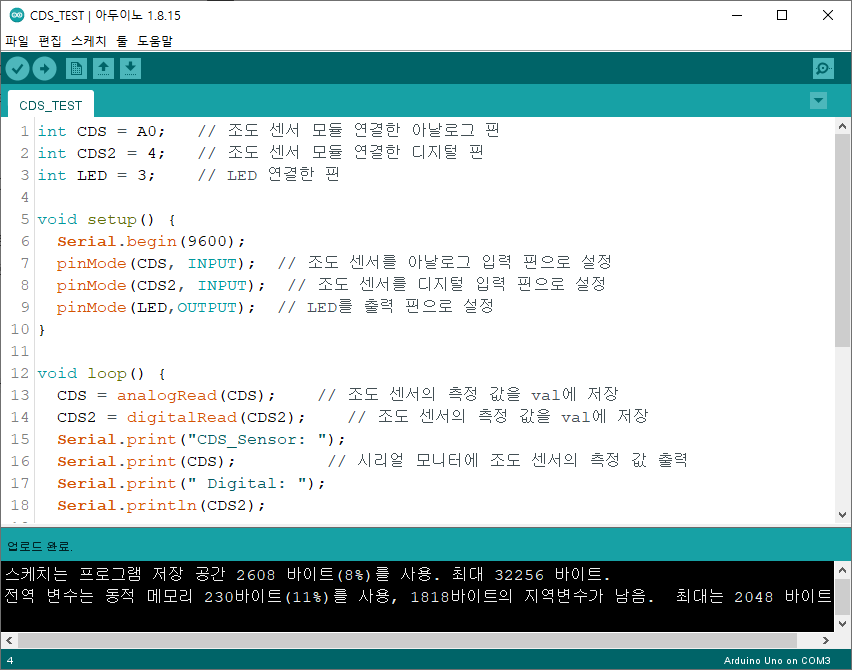Click "Serial.print(CDS);" on line 16

pos(146,461)
